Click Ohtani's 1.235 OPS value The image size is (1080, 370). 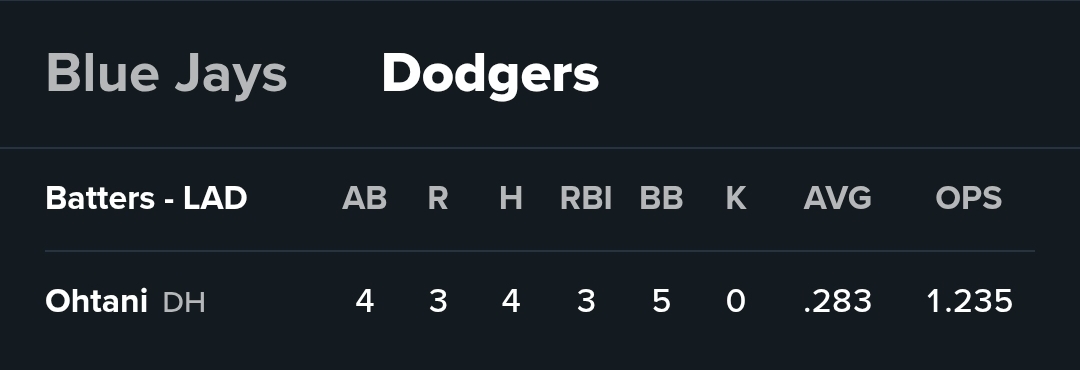coord(969,302)
